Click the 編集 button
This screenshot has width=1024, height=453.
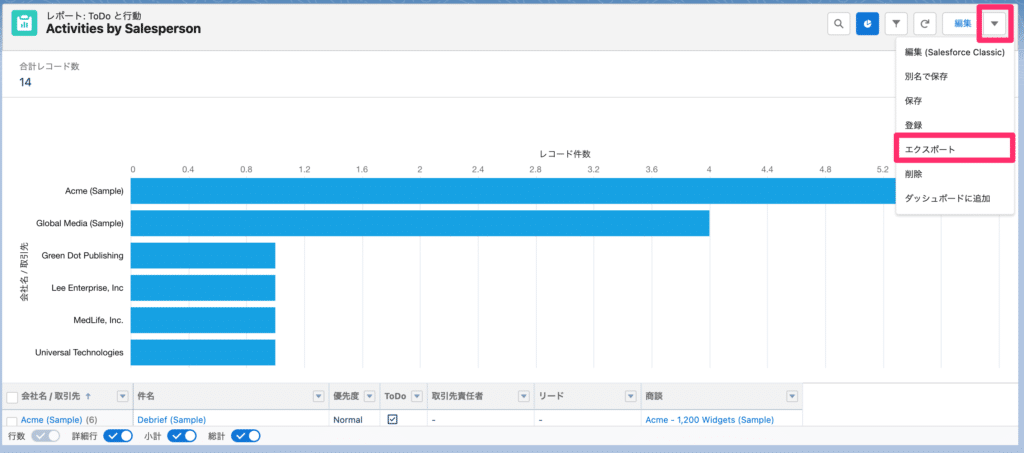963,23
